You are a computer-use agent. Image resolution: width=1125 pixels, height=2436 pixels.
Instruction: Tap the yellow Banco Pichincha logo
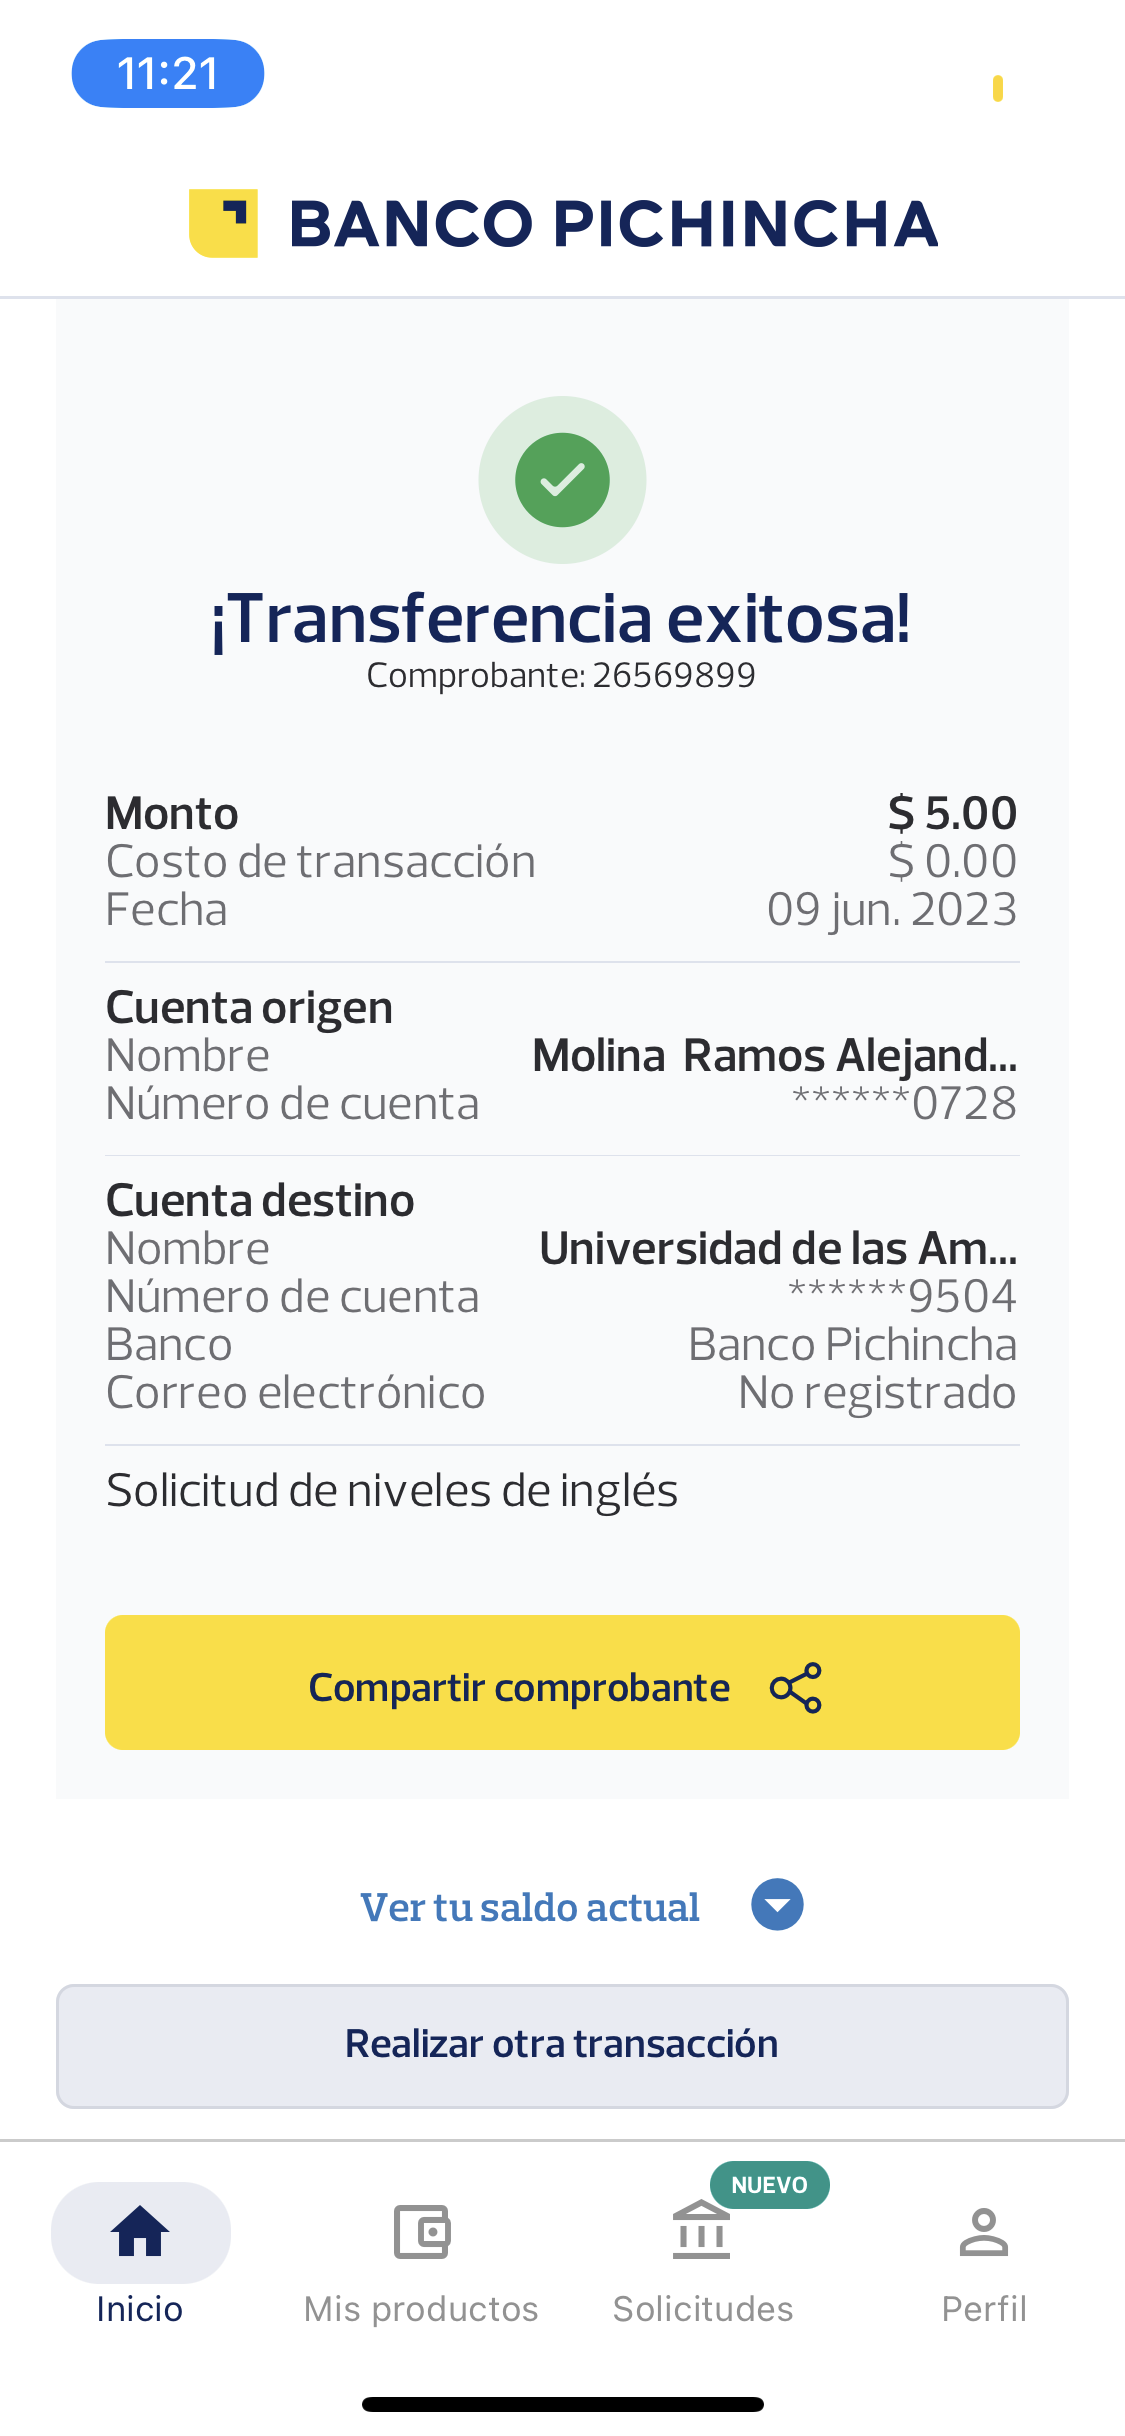click(223, 223)
